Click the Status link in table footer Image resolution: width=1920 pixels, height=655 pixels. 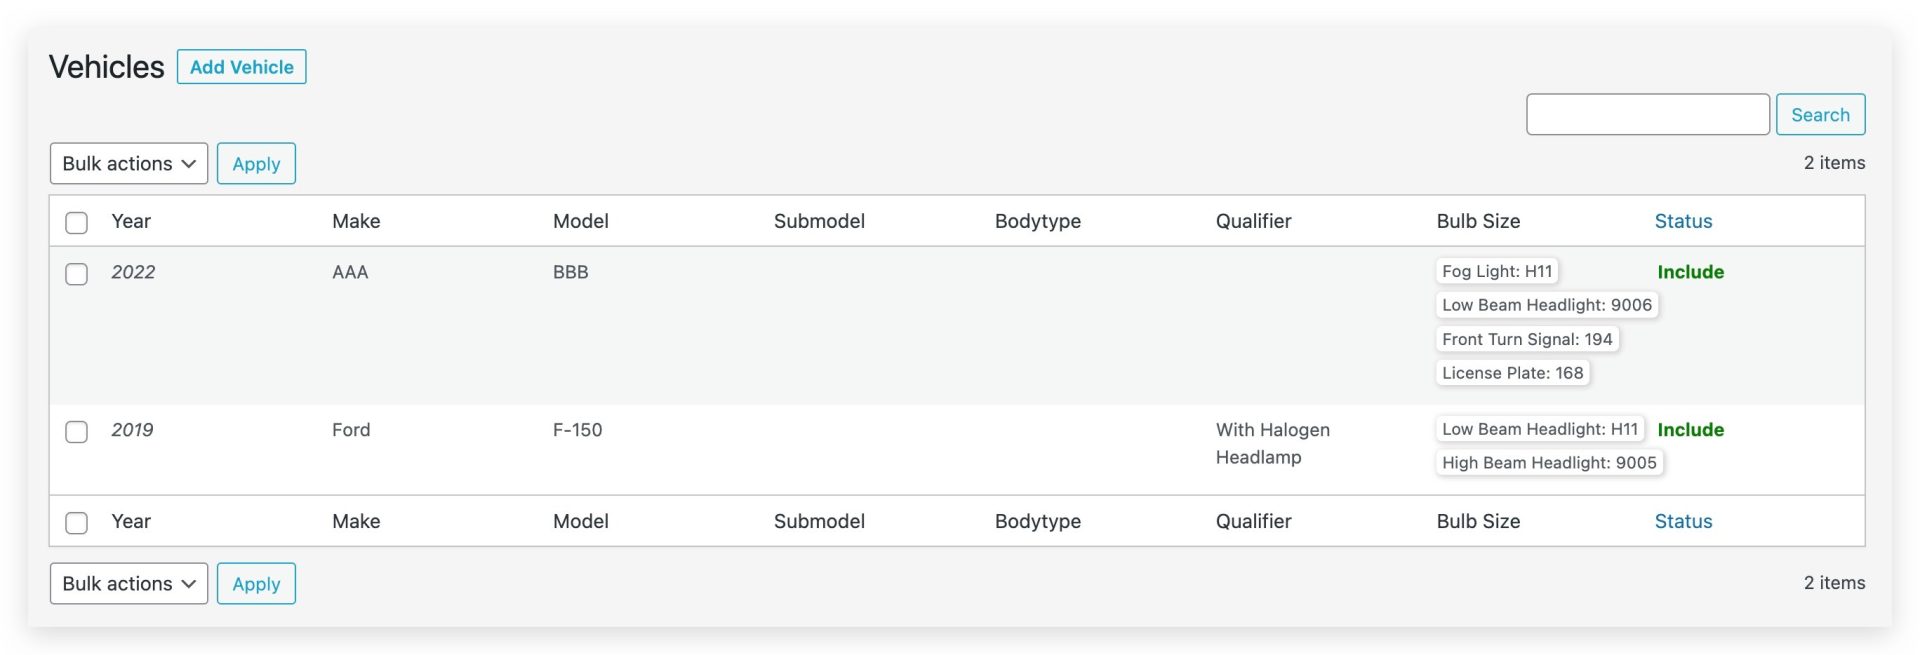tap(1683, 521)
